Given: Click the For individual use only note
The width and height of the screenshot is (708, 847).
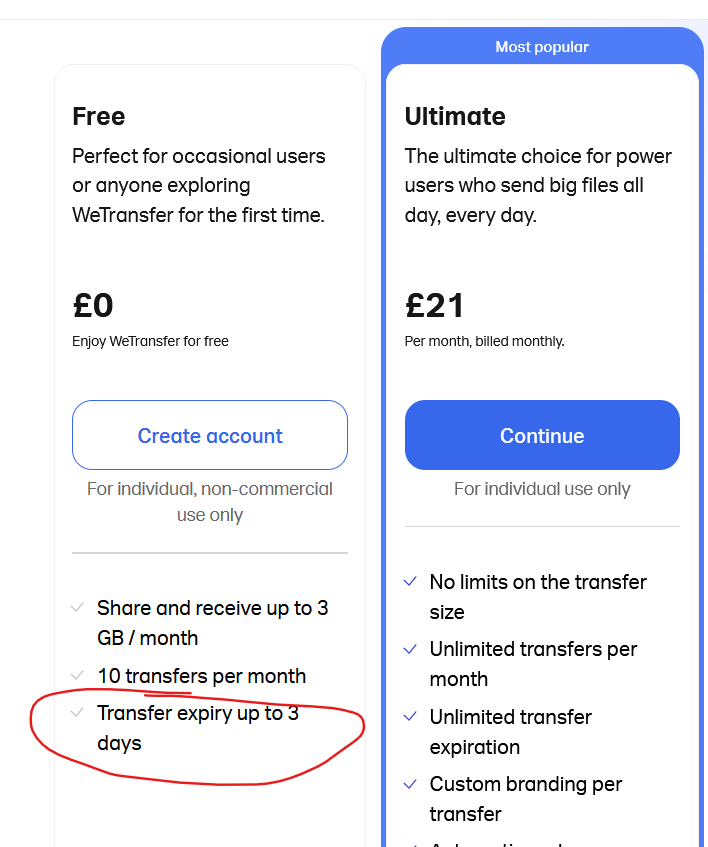Looking at the screenshot, I should (x=542, y=489).
